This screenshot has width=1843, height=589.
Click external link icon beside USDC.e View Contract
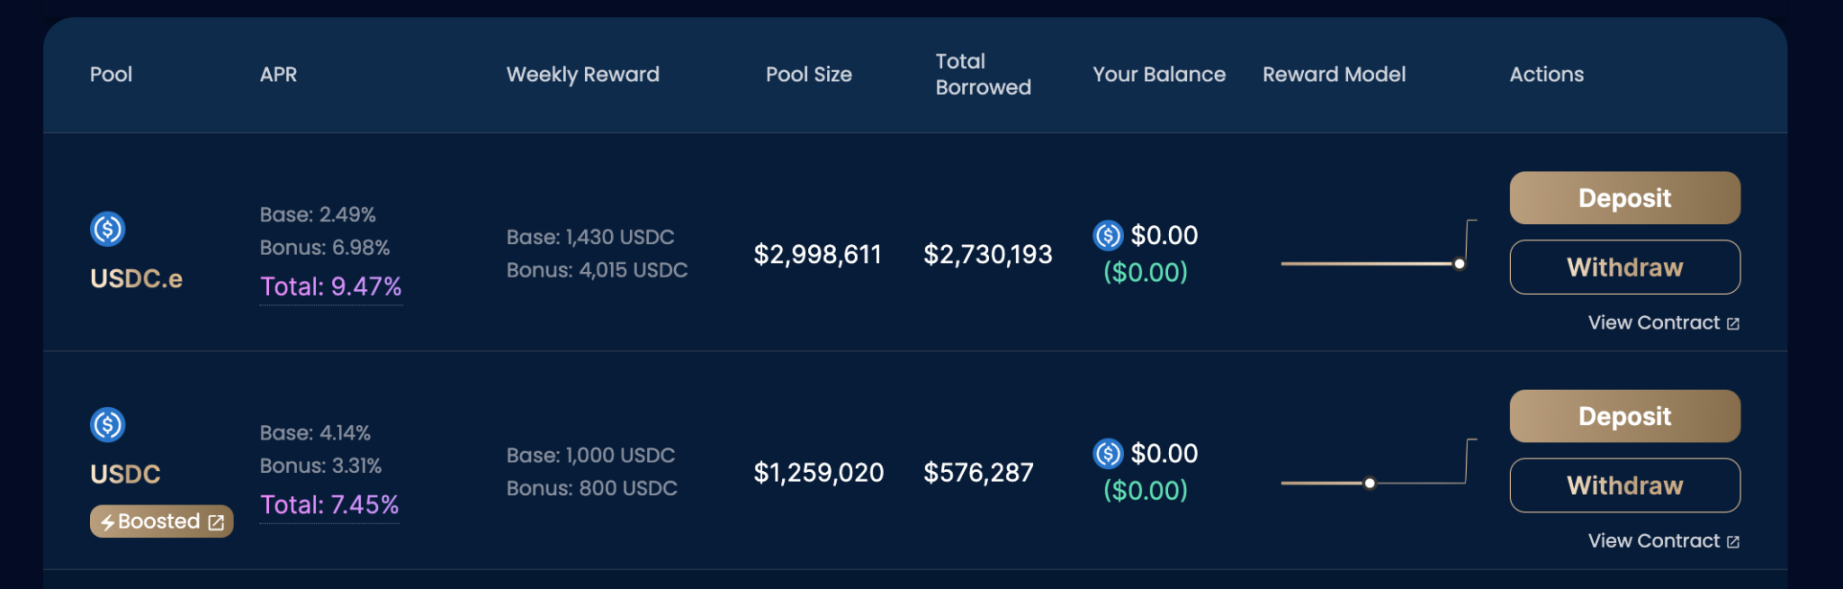(1733, 324)
